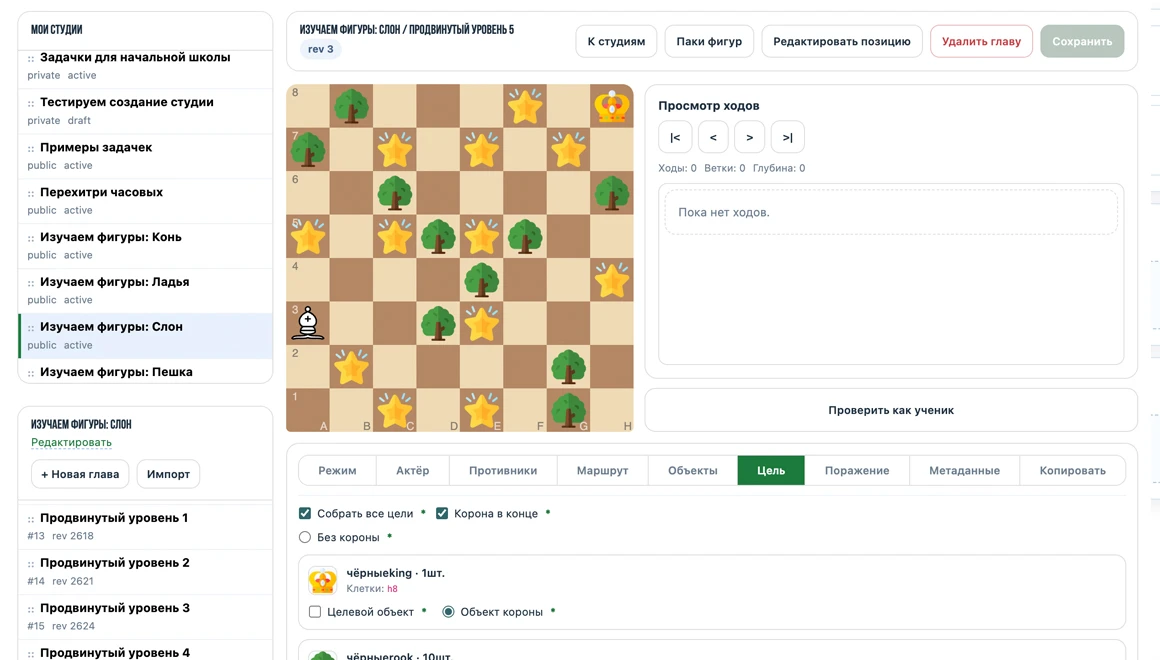Select the Без короны radio option

click(x=305, y=537)
